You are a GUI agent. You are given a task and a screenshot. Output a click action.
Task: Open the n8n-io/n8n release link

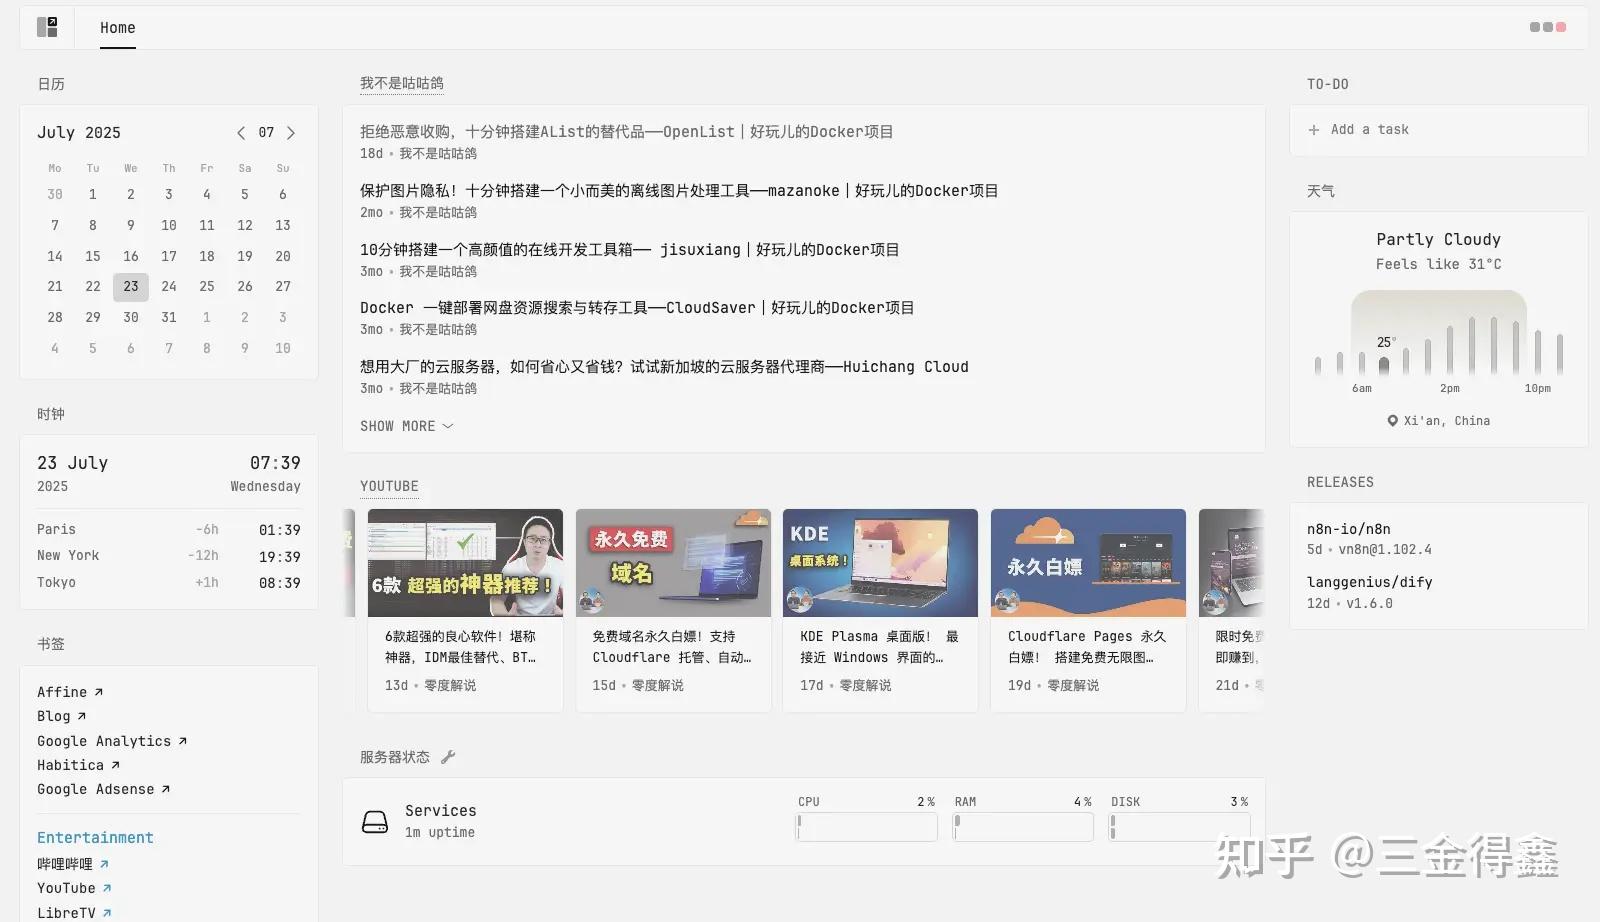[1348, 528]
